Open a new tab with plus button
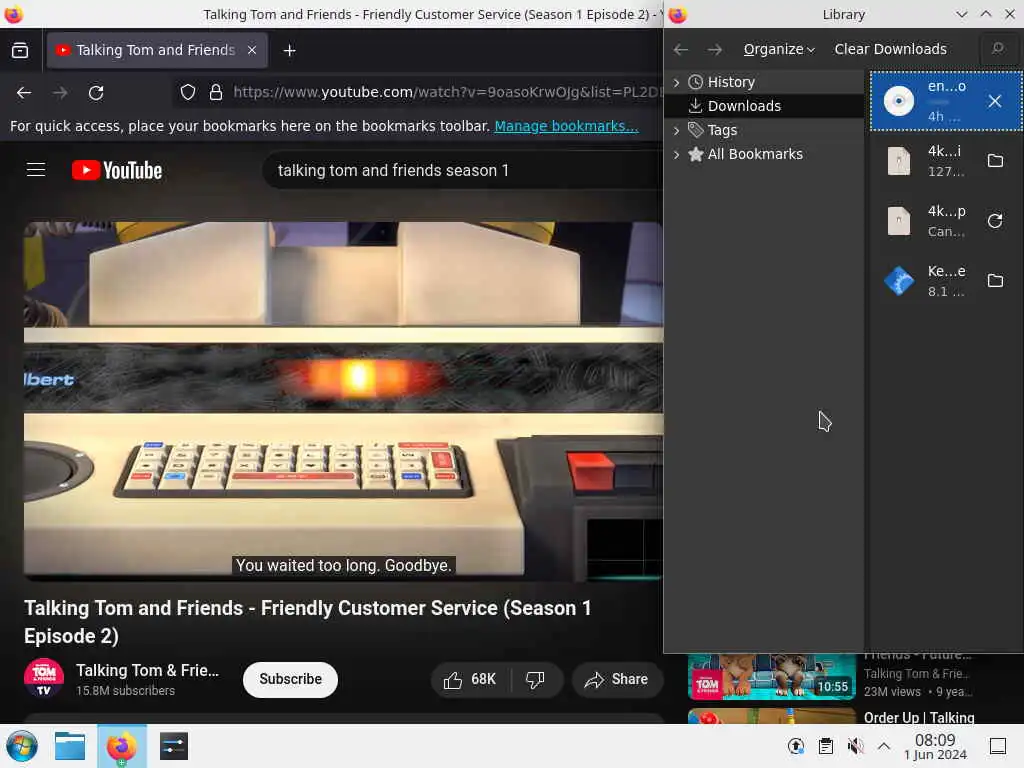 coord(289,50)
